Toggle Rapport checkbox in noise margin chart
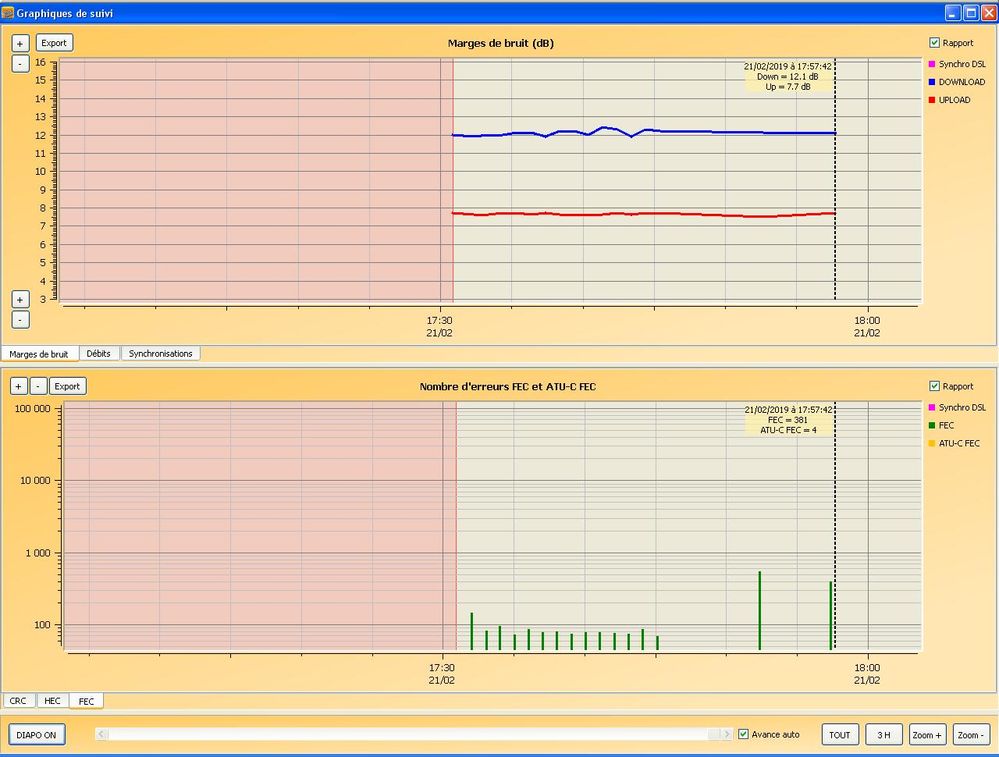Screen dimensions: 999x757 pyautogui.click(x=934, y=43)
